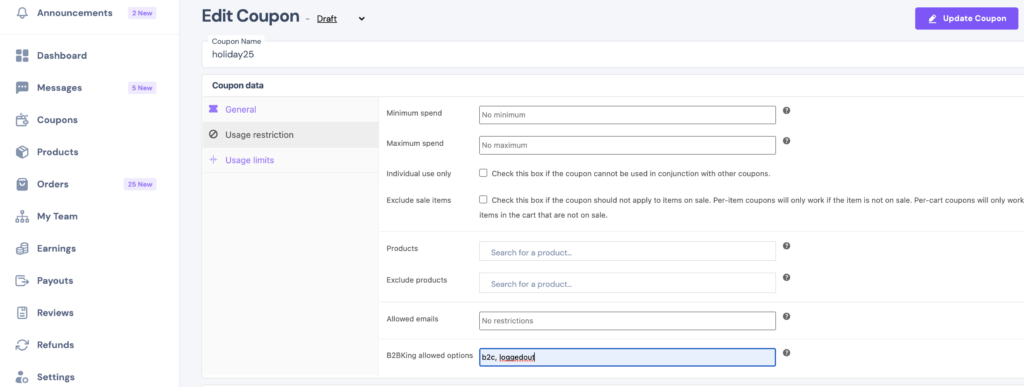Image resolution: width=1024 pixels, height=387 pixels.
Task: Select the Usage restriction tab
Action: [290, 134]
